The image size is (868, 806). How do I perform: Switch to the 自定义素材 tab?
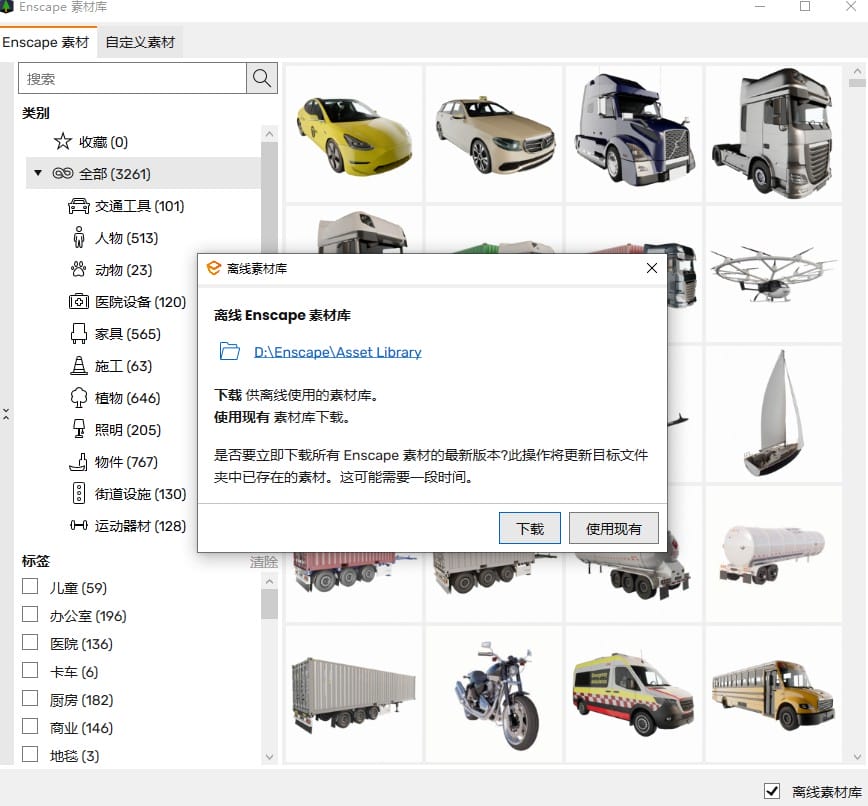click(x=140, y=42)
